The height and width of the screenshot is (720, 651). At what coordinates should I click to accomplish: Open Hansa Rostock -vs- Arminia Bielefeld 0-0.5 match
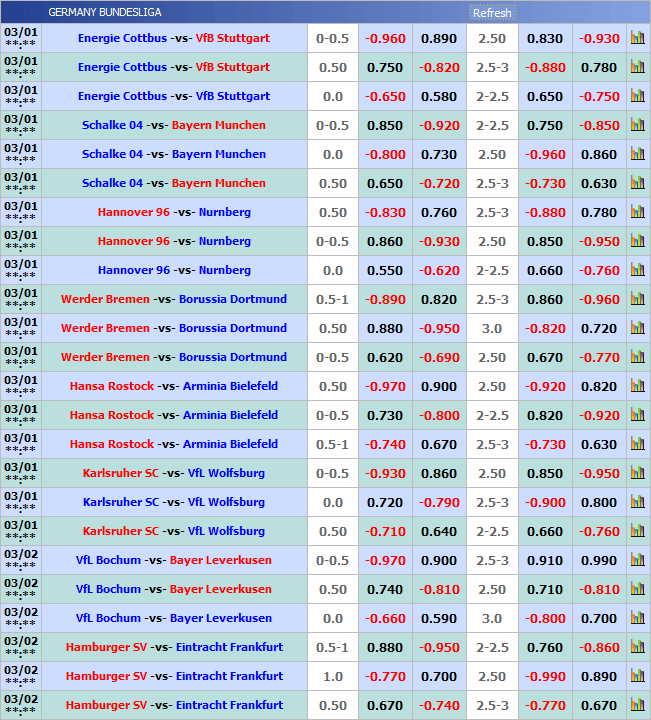[x=174, y=415]
